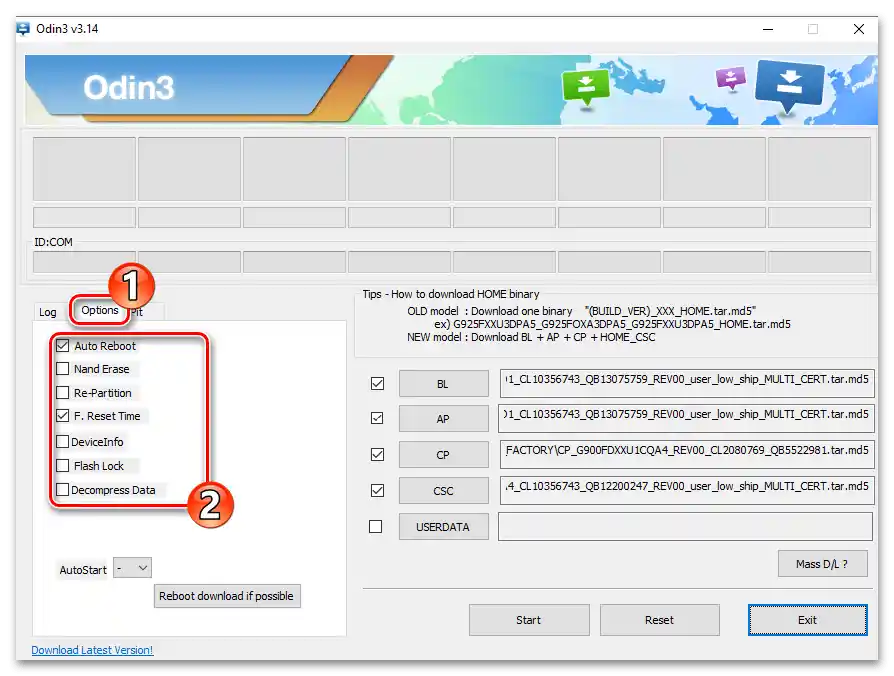Click the CP file button

pyautogui.click(x=444, y=454)
